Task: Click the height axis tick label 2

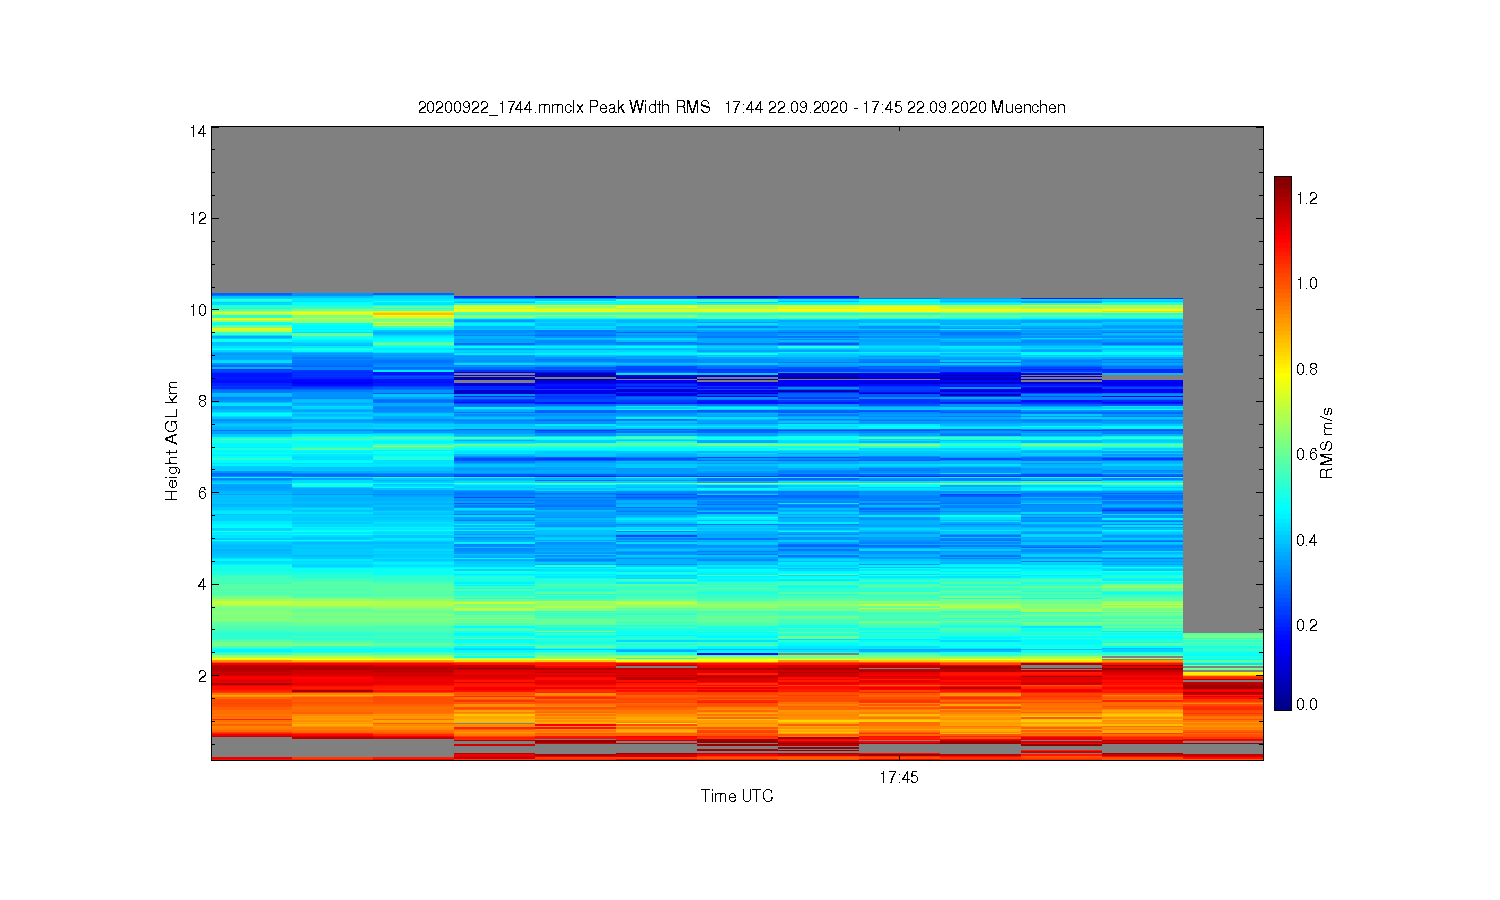Action: point(202,676)
